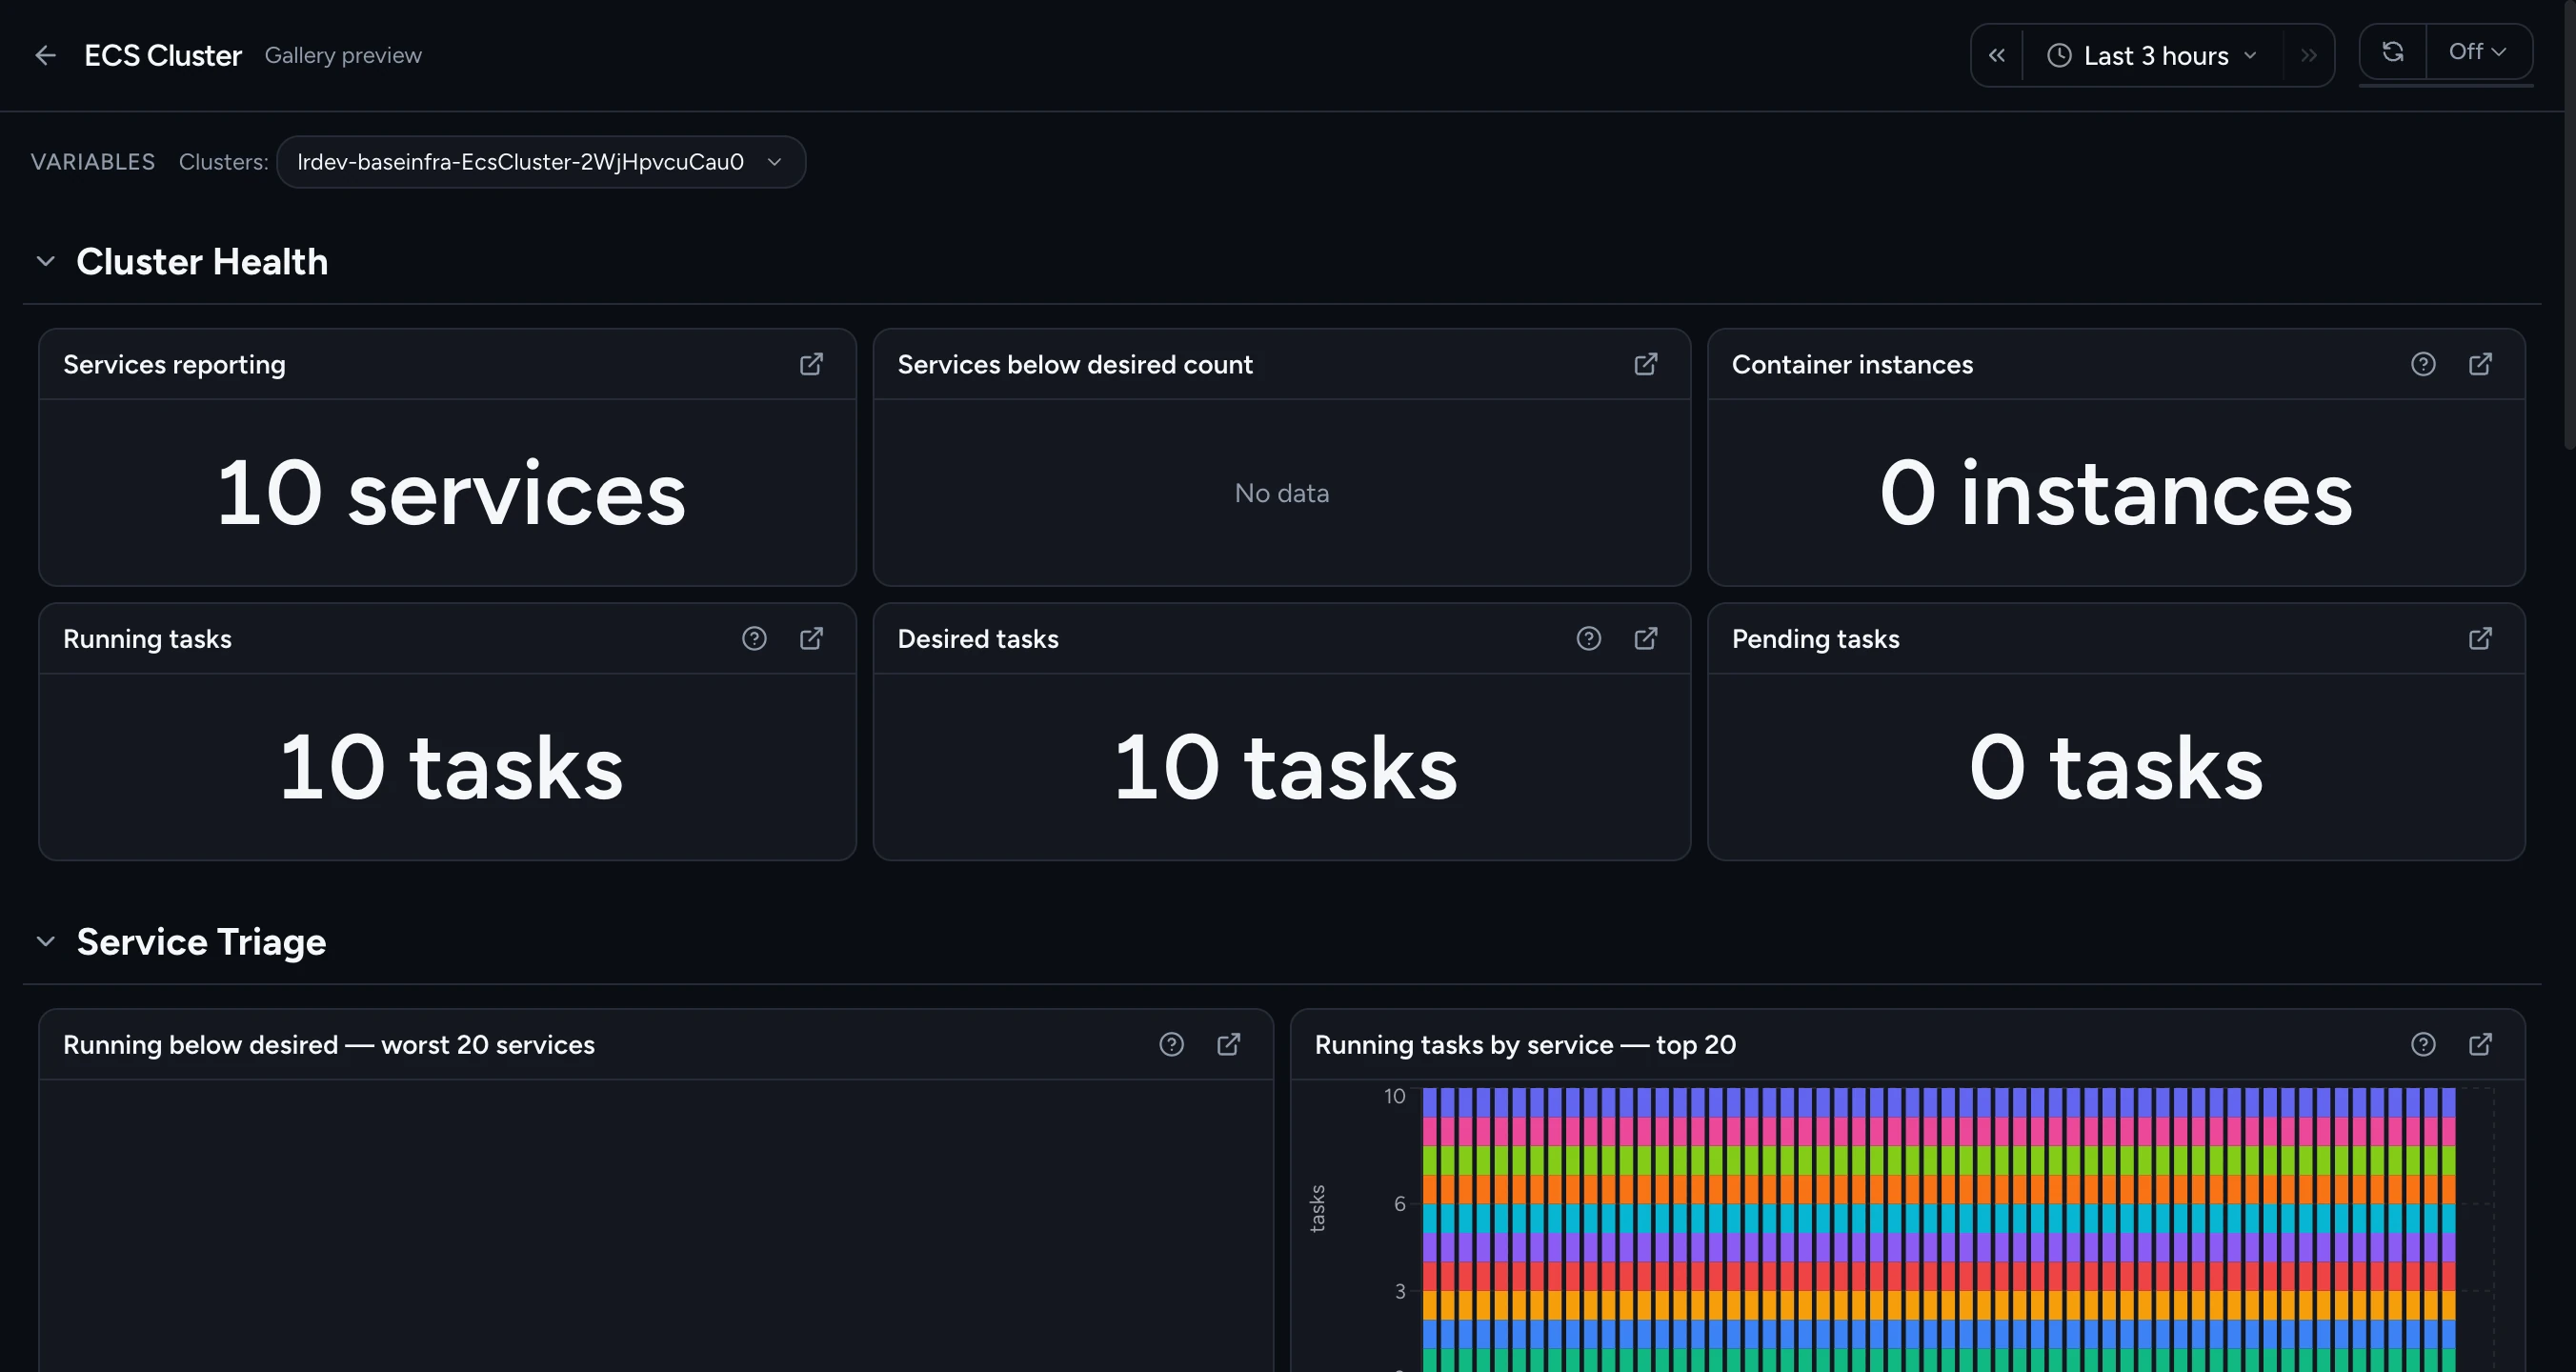Open Services below desired count panel externally
The width and height of the screenshot is (2576, 1372).
pos(1645,364)
